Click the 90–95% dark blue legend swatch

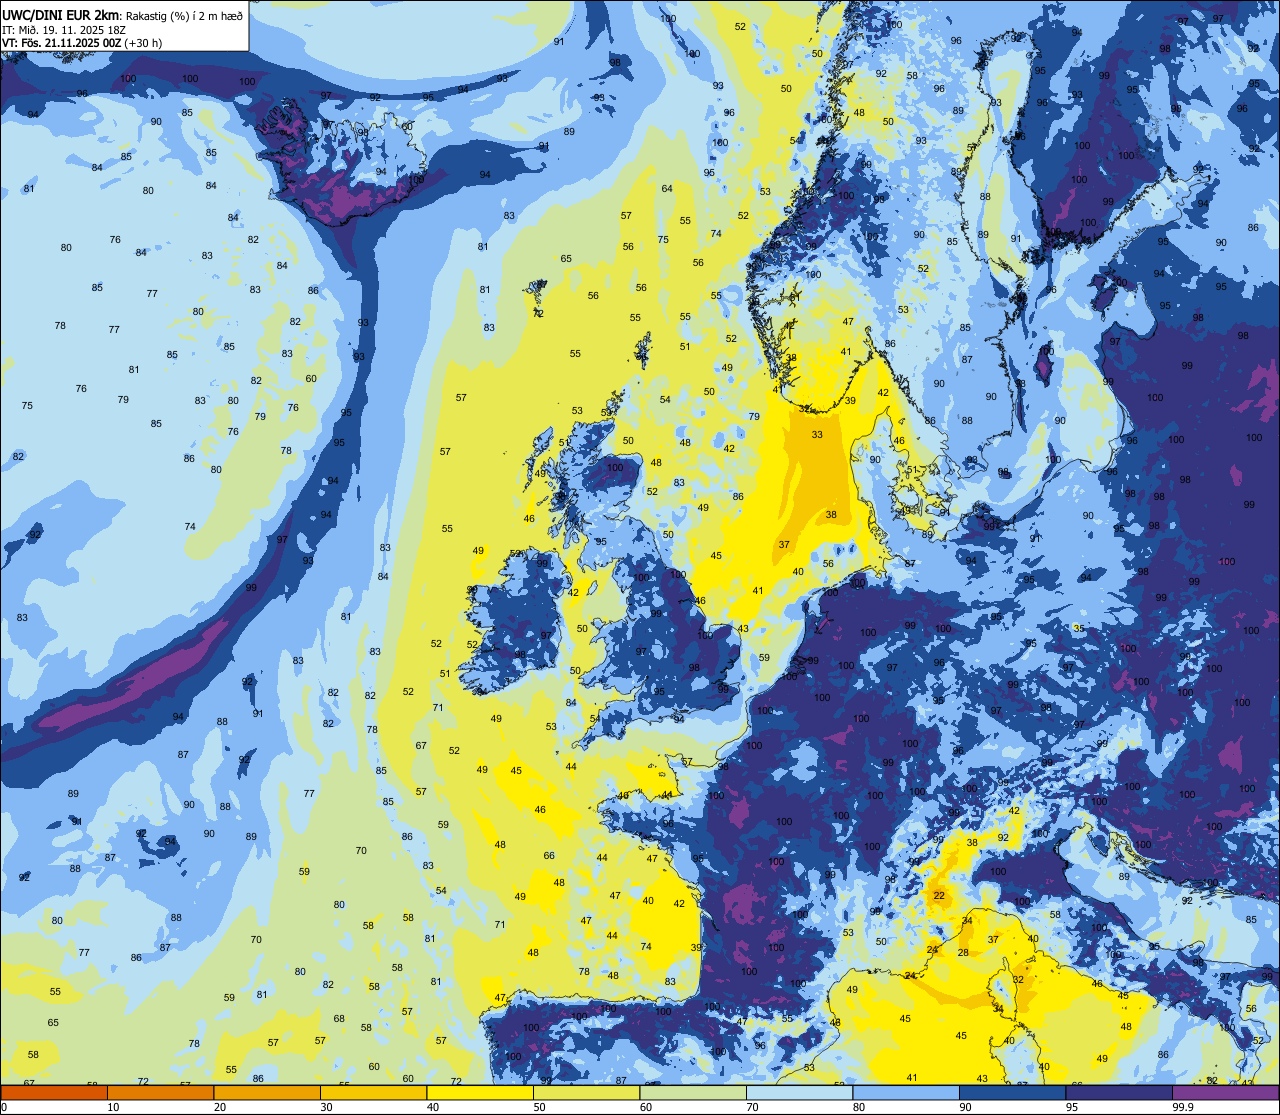[x=1012, y=1093]
